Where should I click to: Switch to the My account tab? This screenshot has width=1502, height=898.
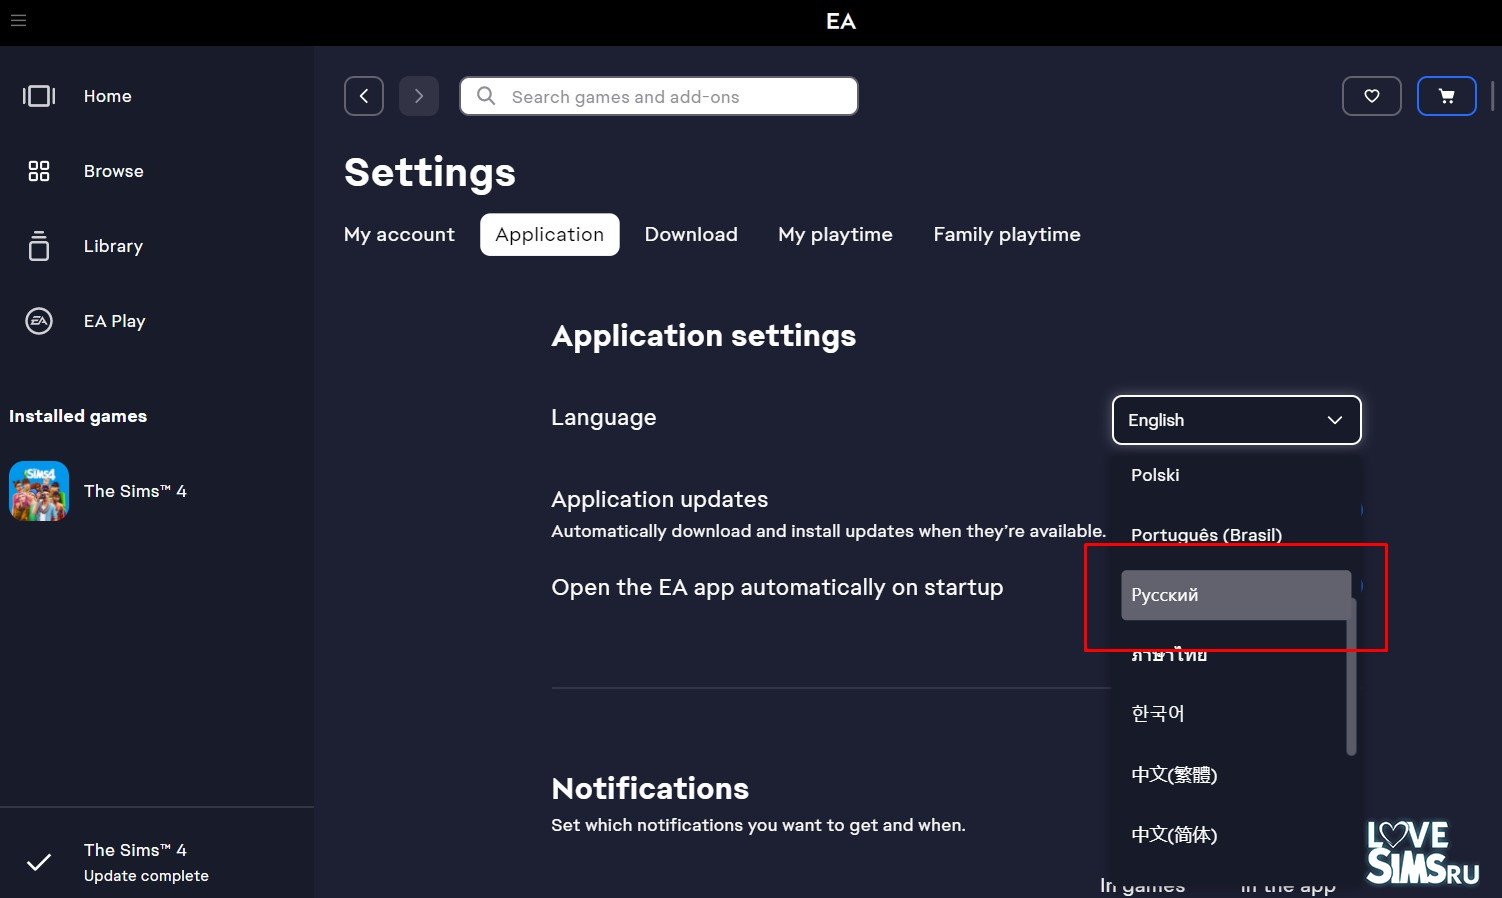click(x=399, y=234)
